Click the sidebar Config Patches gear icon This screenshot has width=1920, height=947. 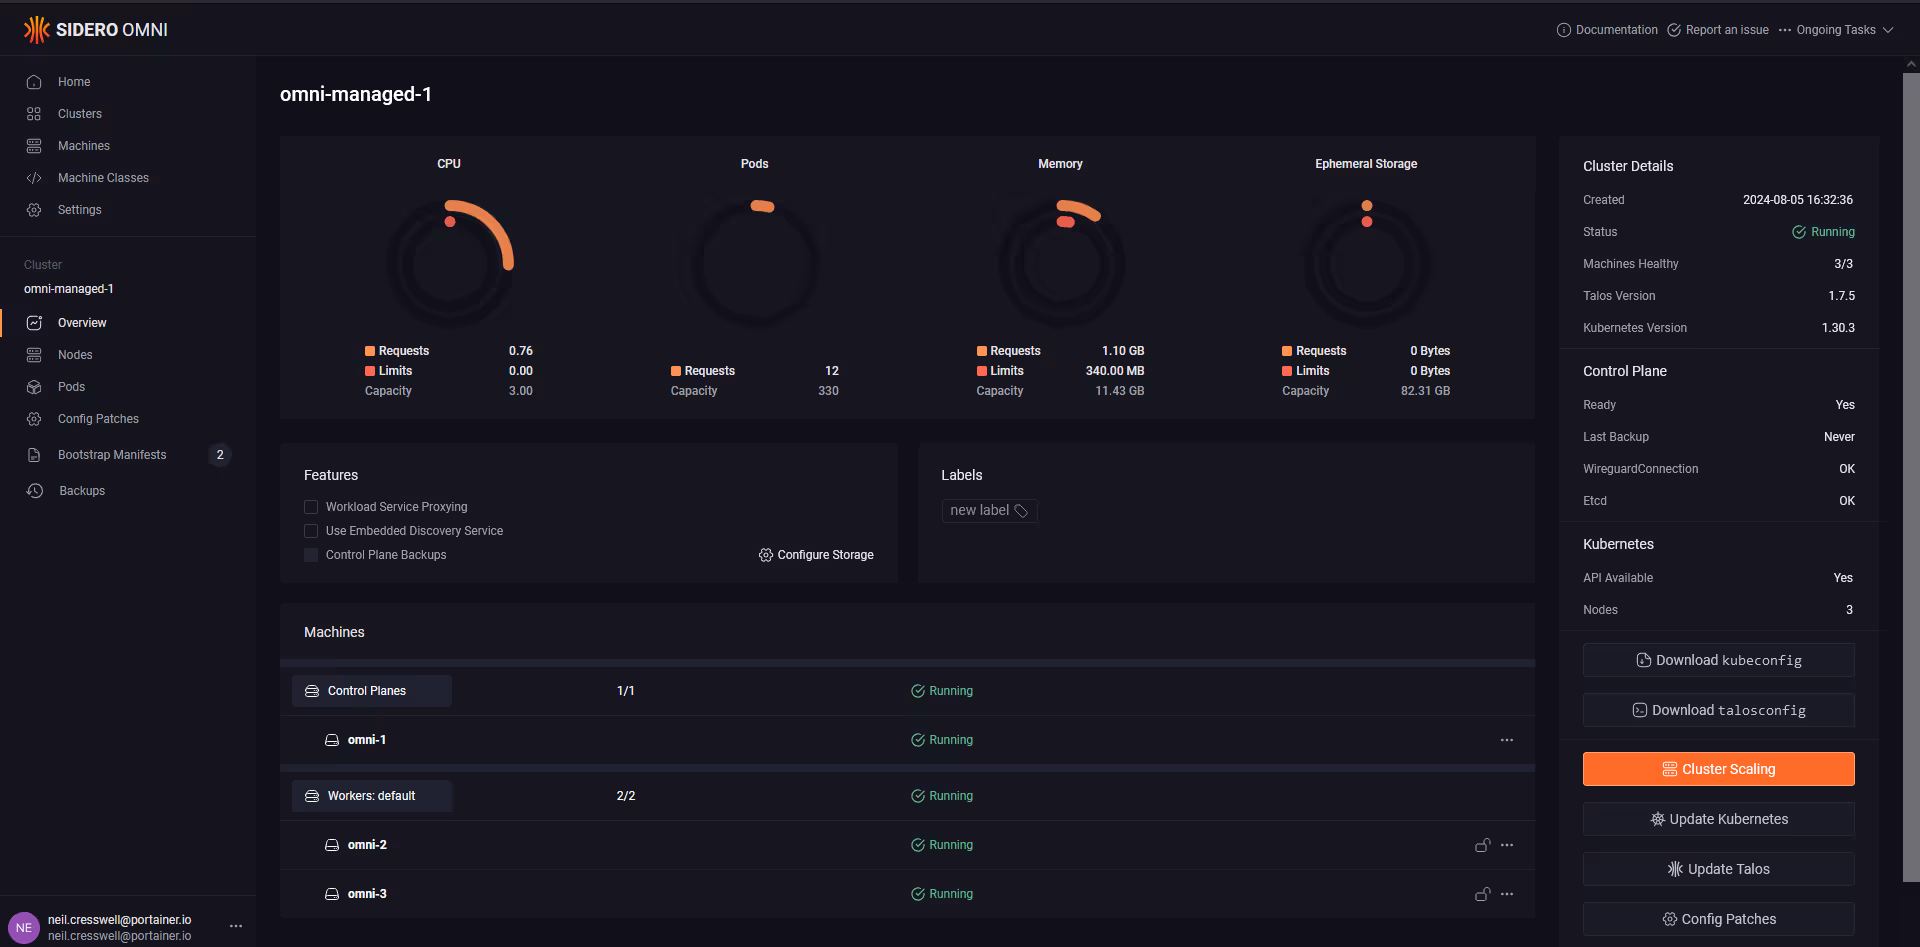(x=34, y=419)
